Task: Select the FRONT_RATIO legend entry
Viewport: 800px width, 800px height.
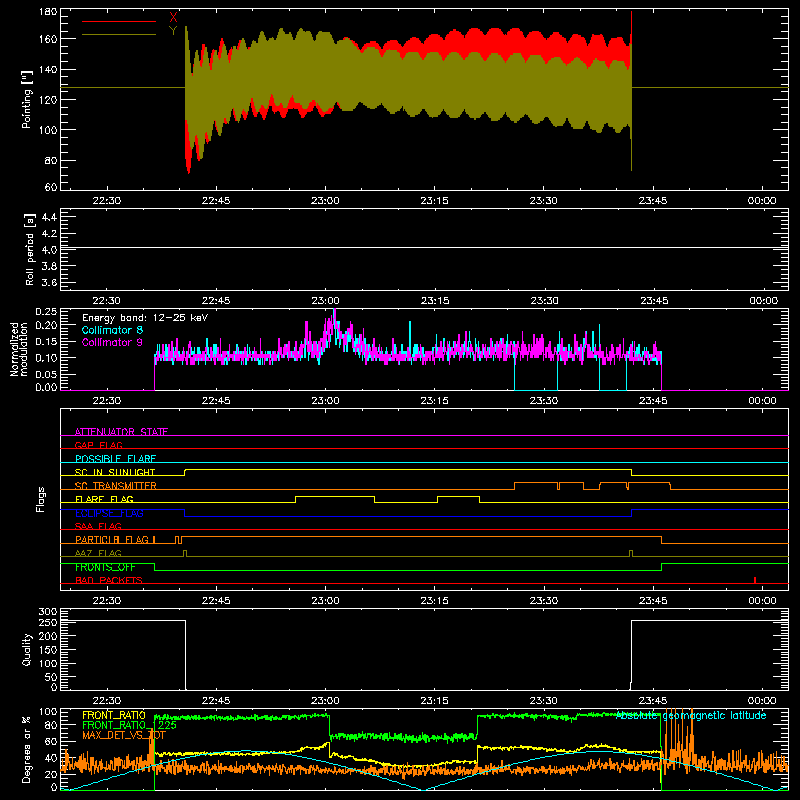Action: 114,715
